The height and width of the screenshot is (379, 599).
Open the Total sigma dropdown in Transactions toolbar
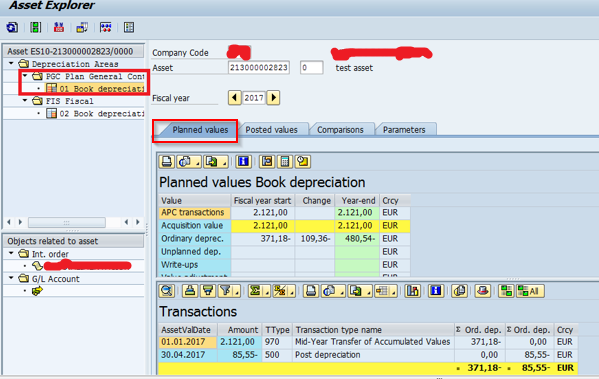[259, 291]
